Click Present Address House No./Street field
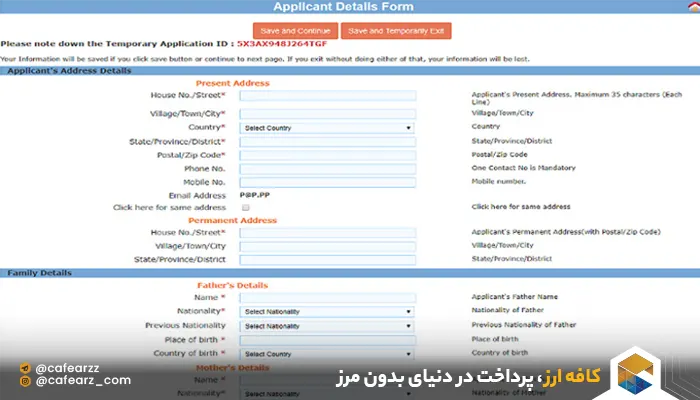 click(x=328, y=96)
